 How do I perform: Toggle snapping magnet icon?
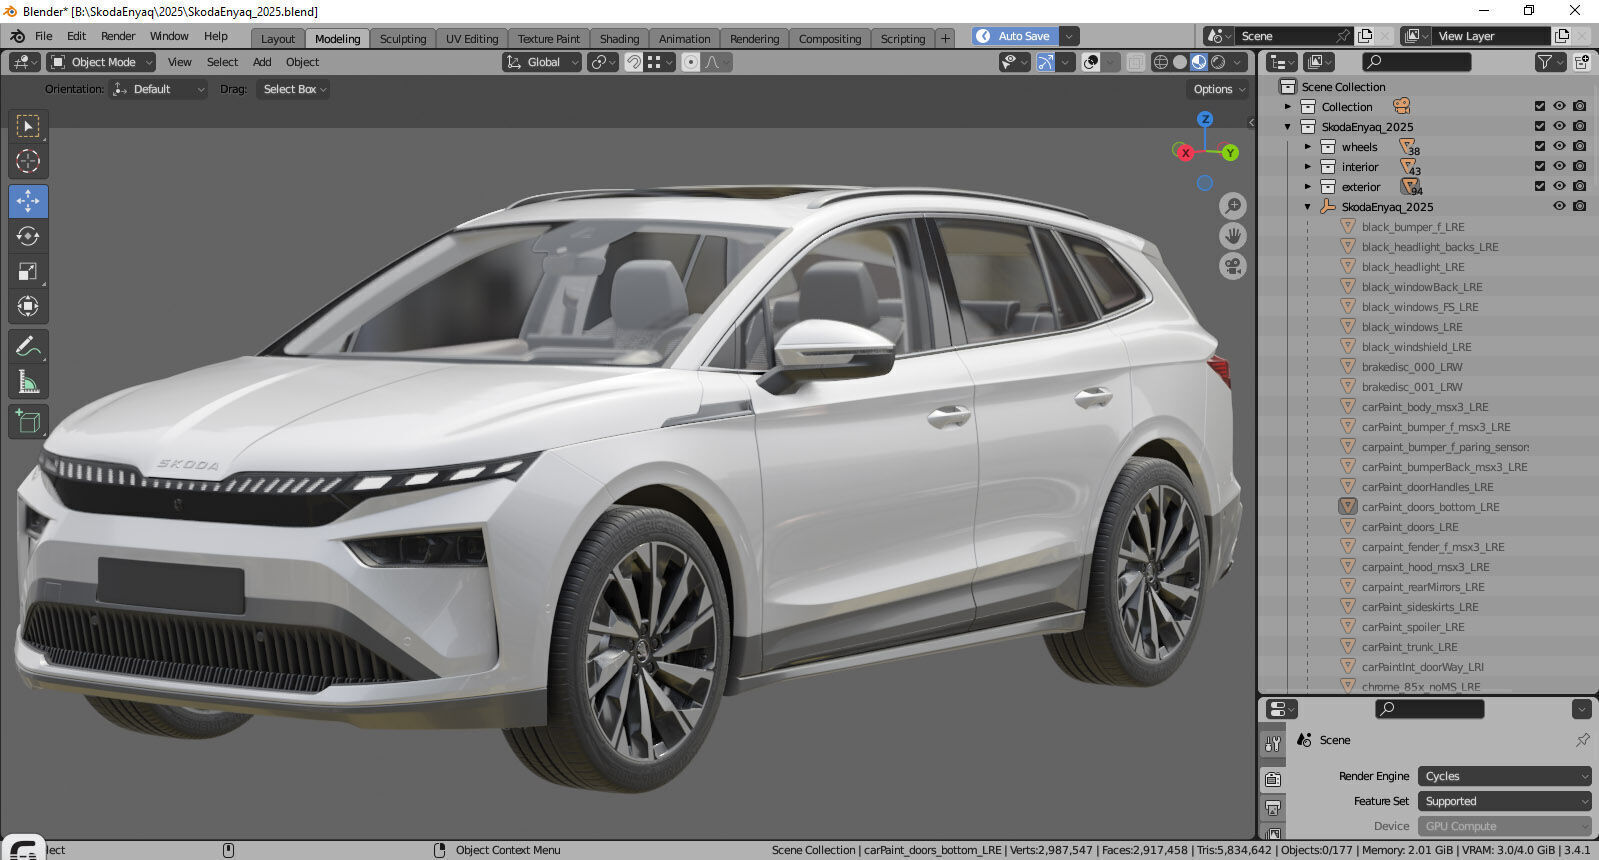633,62
